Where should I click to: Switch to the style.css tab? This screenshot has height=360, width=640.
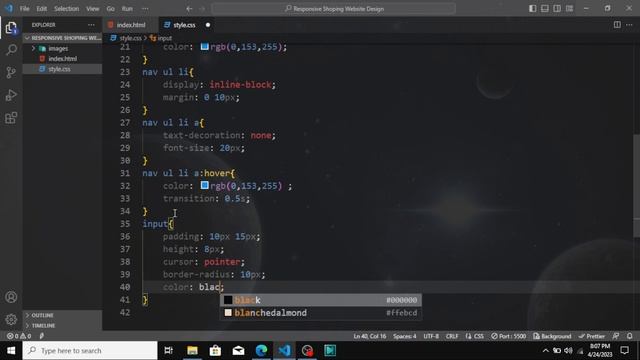[x=184, y=25]
